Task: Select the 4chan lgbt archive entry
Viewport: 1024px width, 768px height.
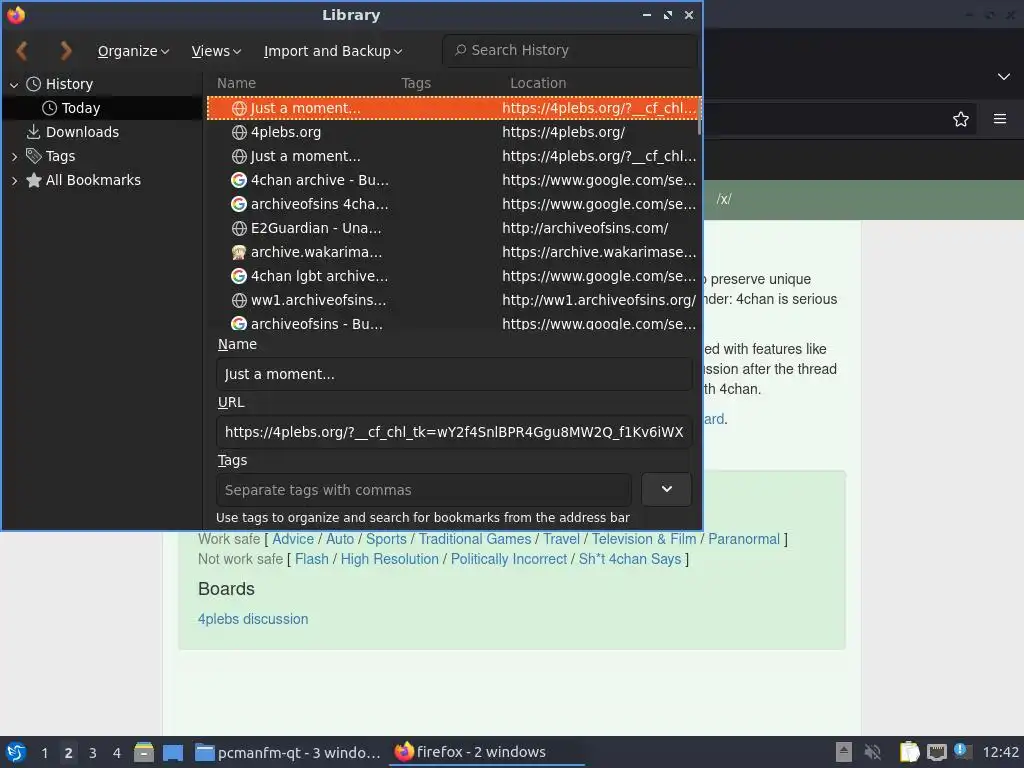Action: [453, 276]
